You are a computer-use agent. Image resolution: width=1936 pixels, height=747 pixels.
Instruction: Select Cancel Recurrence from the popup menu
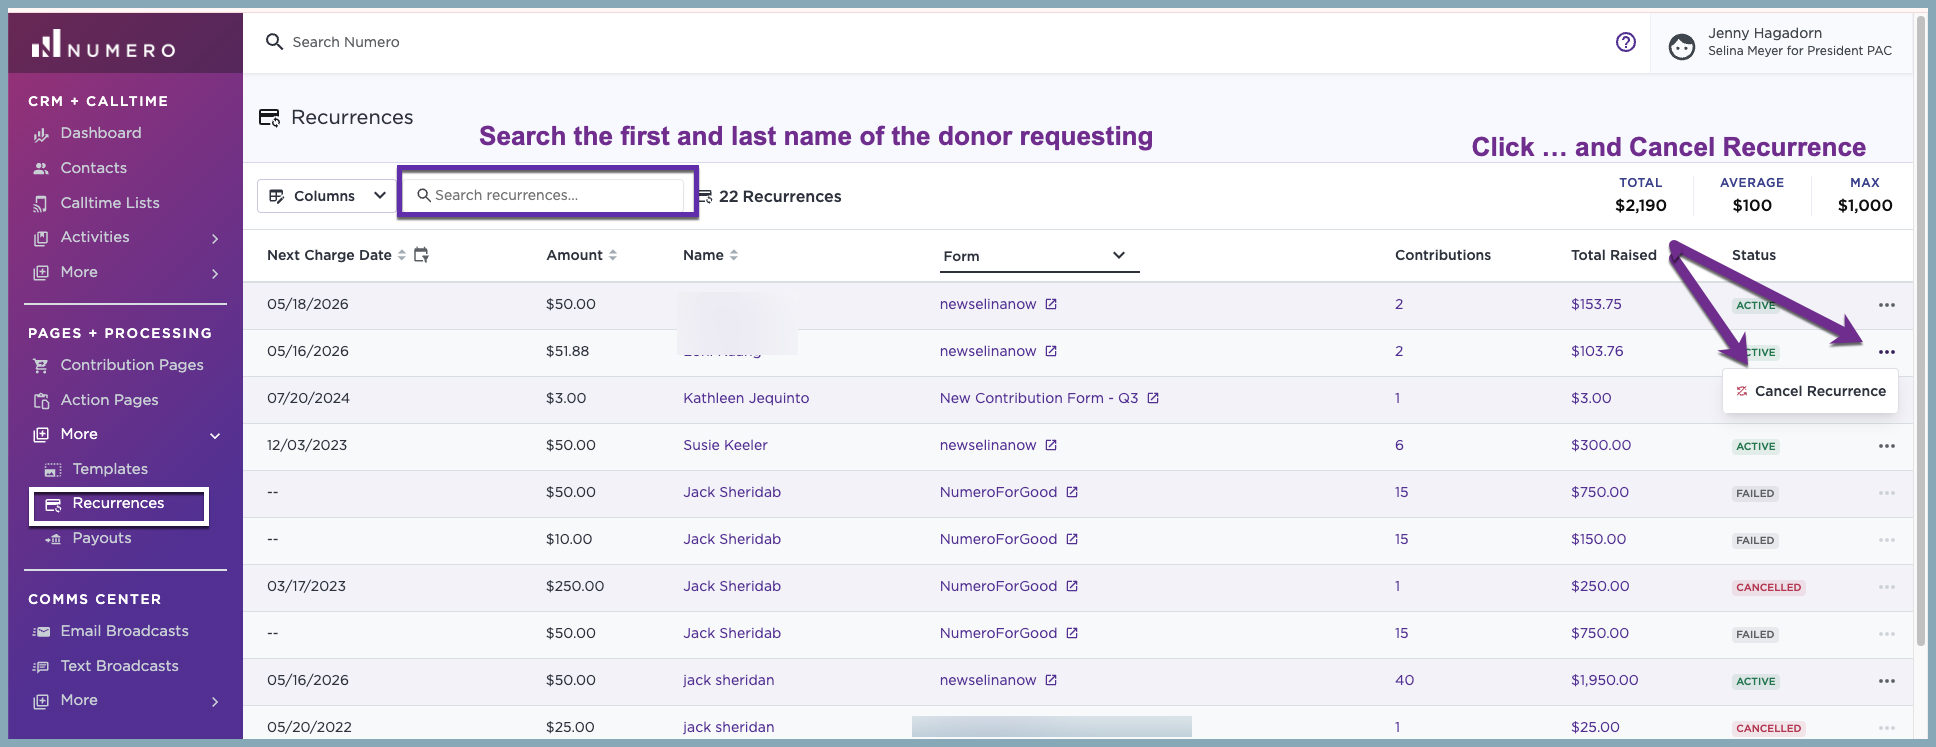[x=1810, y=391]
